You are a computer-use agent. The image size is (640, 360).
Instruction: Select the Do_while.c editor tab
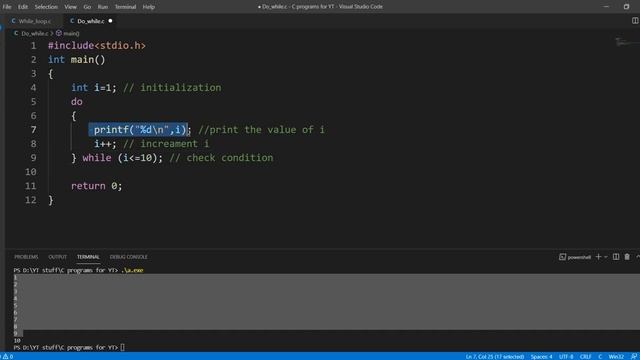point(91,21)
